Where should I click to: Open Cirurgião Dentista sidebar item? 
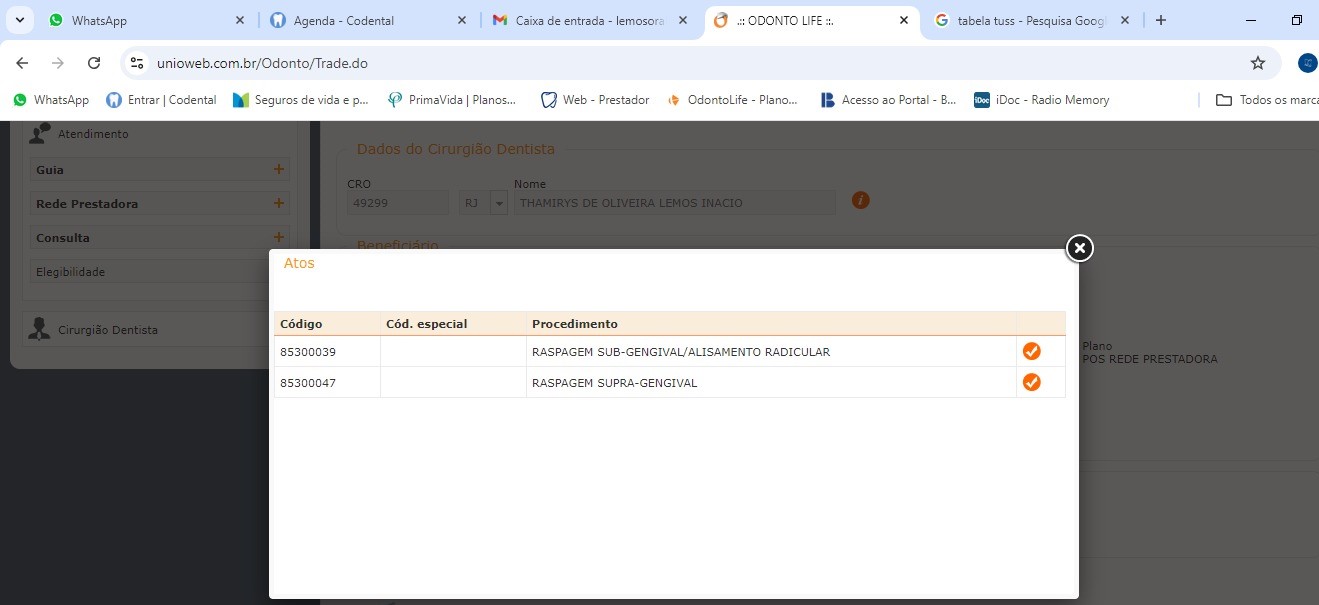click(107, 330)
